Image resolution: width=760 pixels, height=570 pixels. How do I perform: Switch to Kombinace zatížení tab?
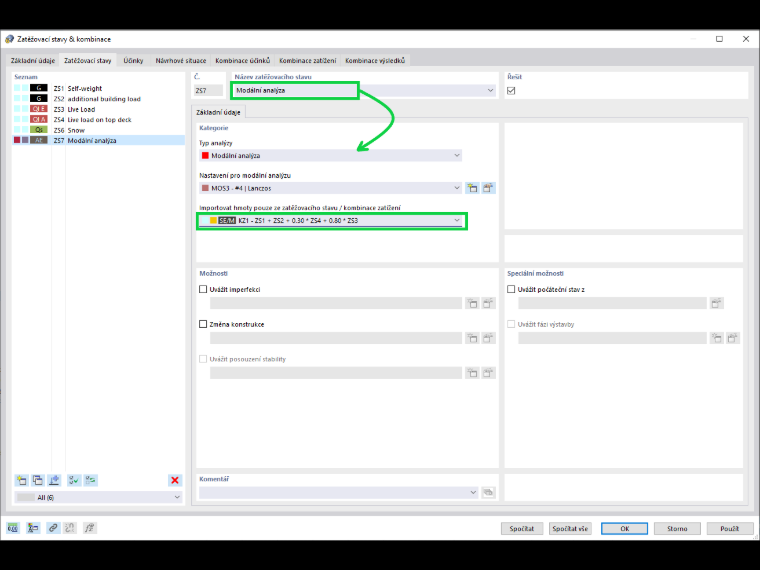(308, 61)
